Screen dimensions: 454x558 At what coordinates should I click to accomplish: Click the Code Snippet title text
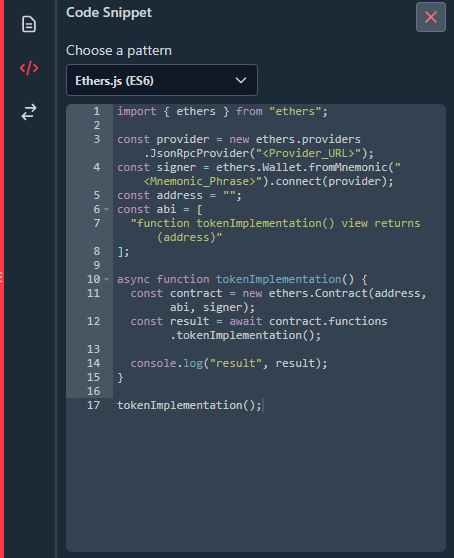[109, 13]
